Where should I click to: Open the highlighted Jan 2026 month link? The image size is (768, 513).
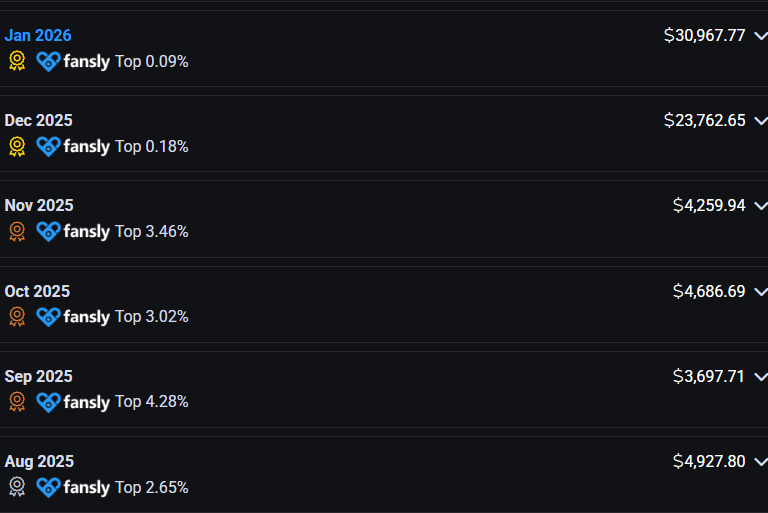38,35
